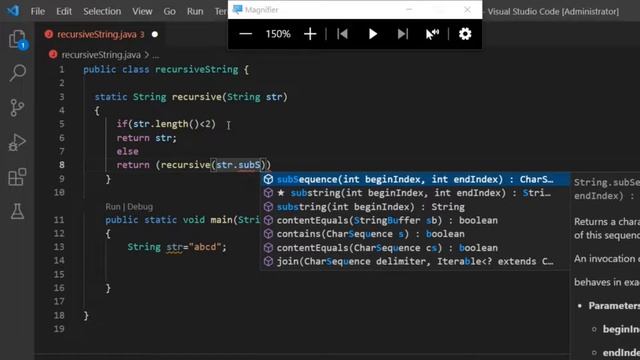Select subSequence(int beginIndex, int endIndex) suggestion
The height and width of the screenshot is (360, 640).
click(x=414, y=179)
